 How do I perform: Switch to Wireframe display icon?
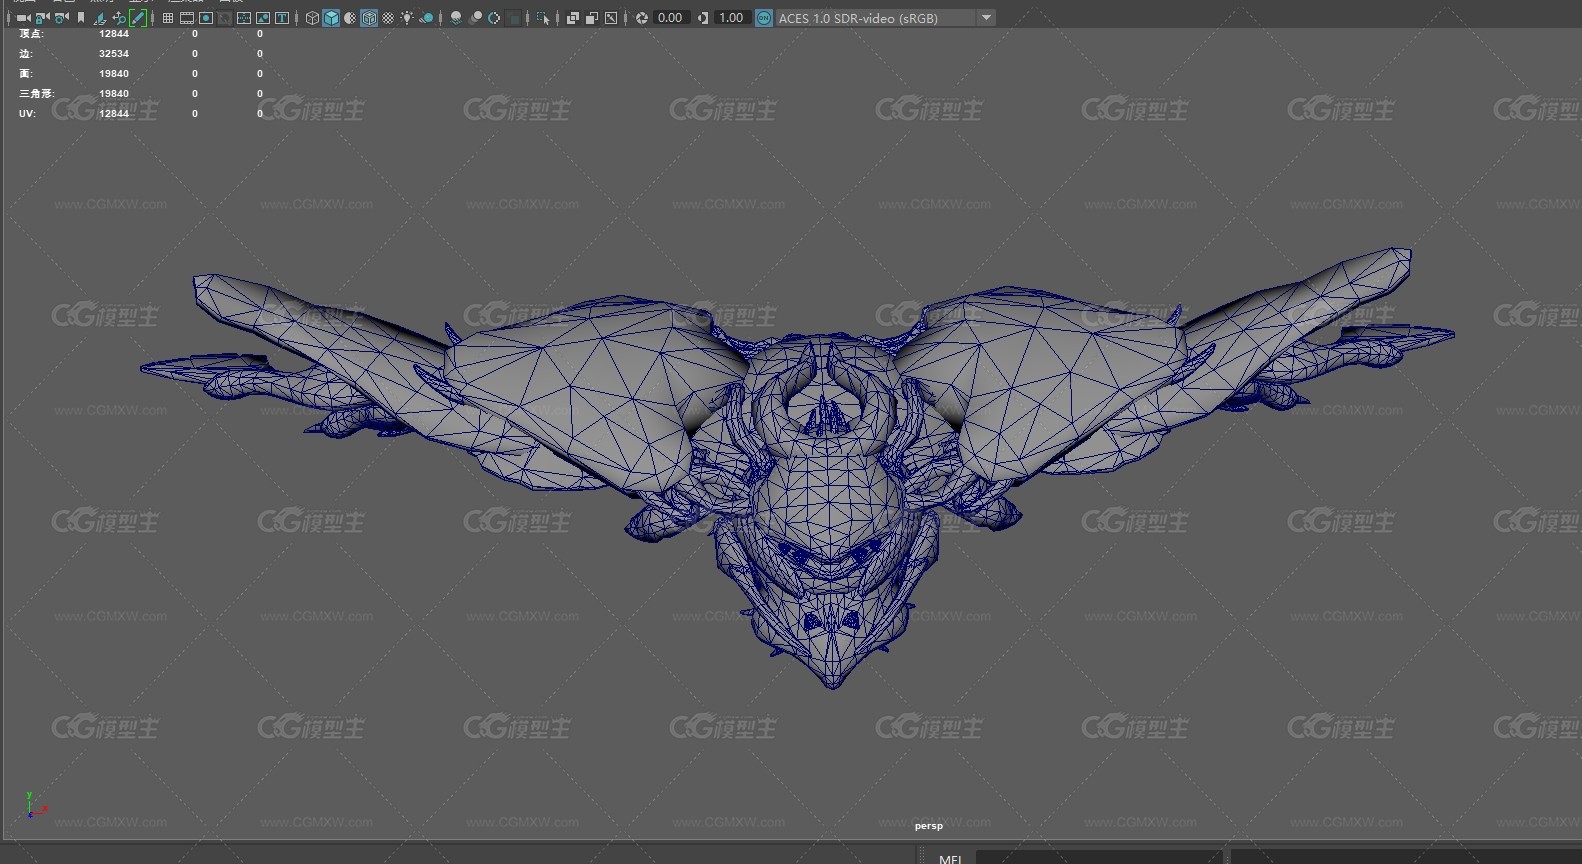(x=312, y=18)
